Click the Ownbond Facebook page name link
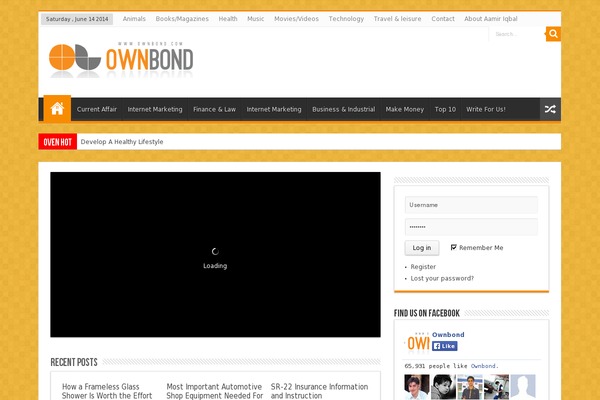Screen dimensions: 600x400 click(448, 335)
